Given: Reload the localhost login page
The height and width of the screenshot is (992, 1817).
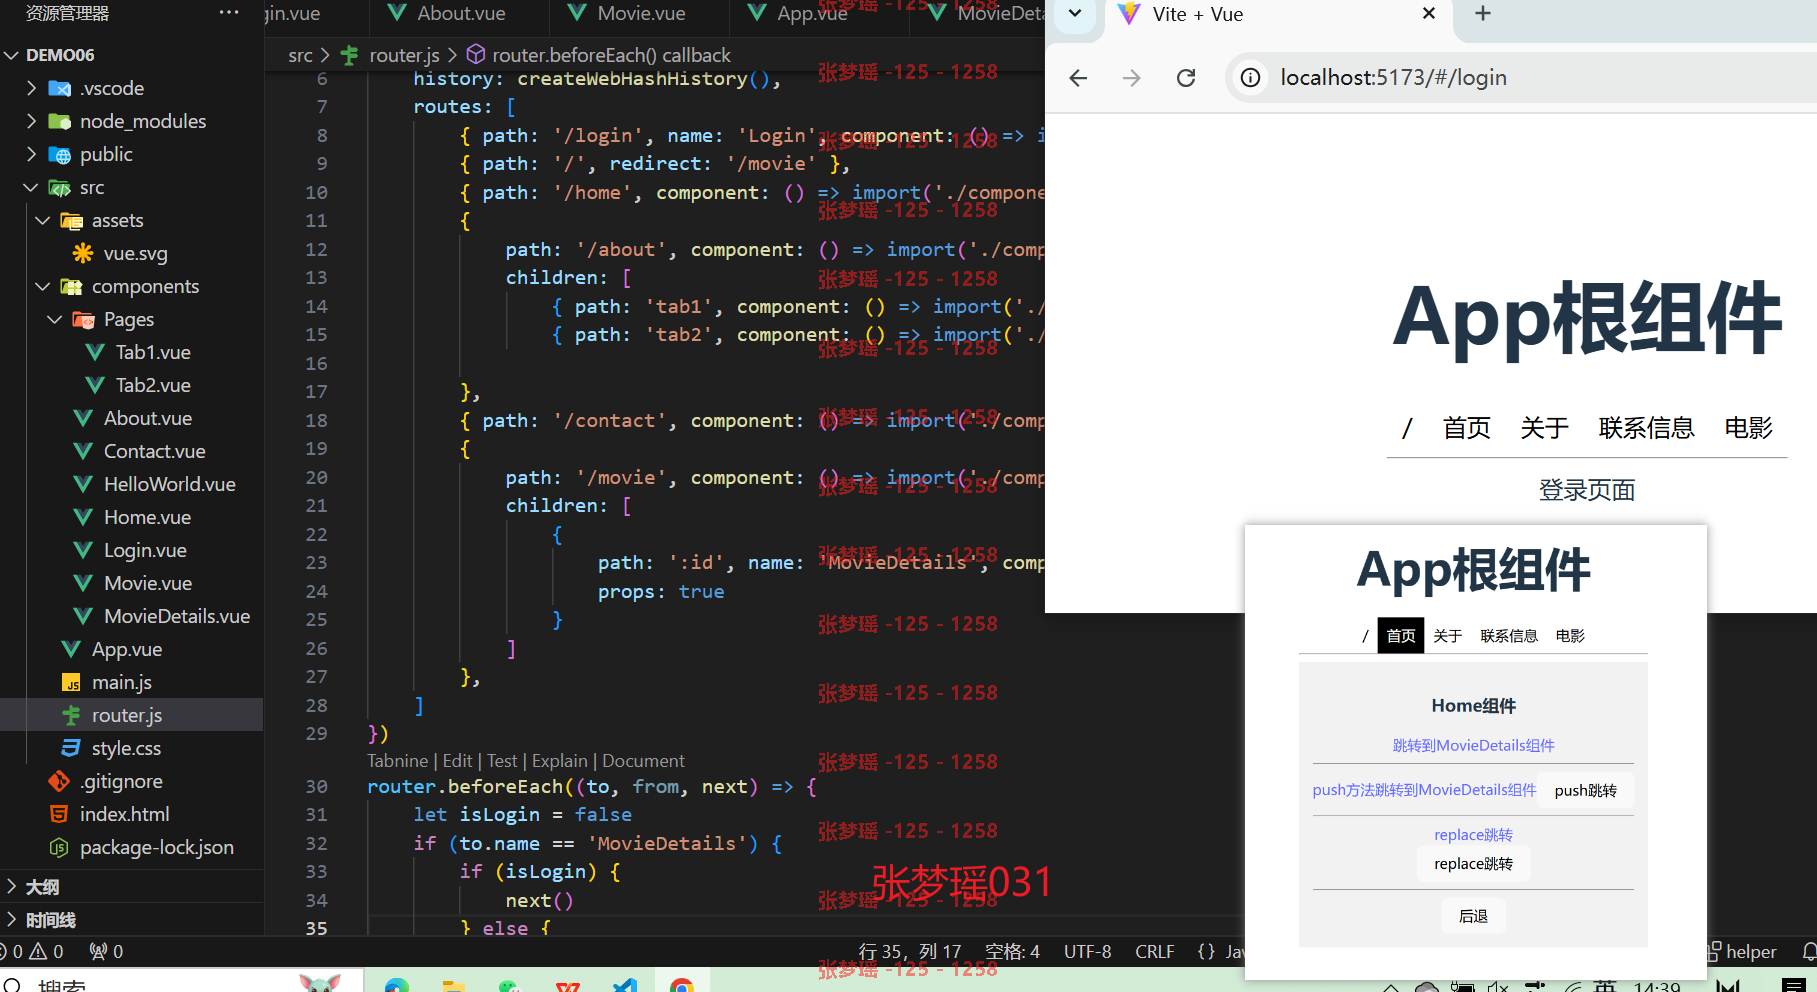Looking at the screenshot, I should pyautogui.click(x=1186, y=78).
